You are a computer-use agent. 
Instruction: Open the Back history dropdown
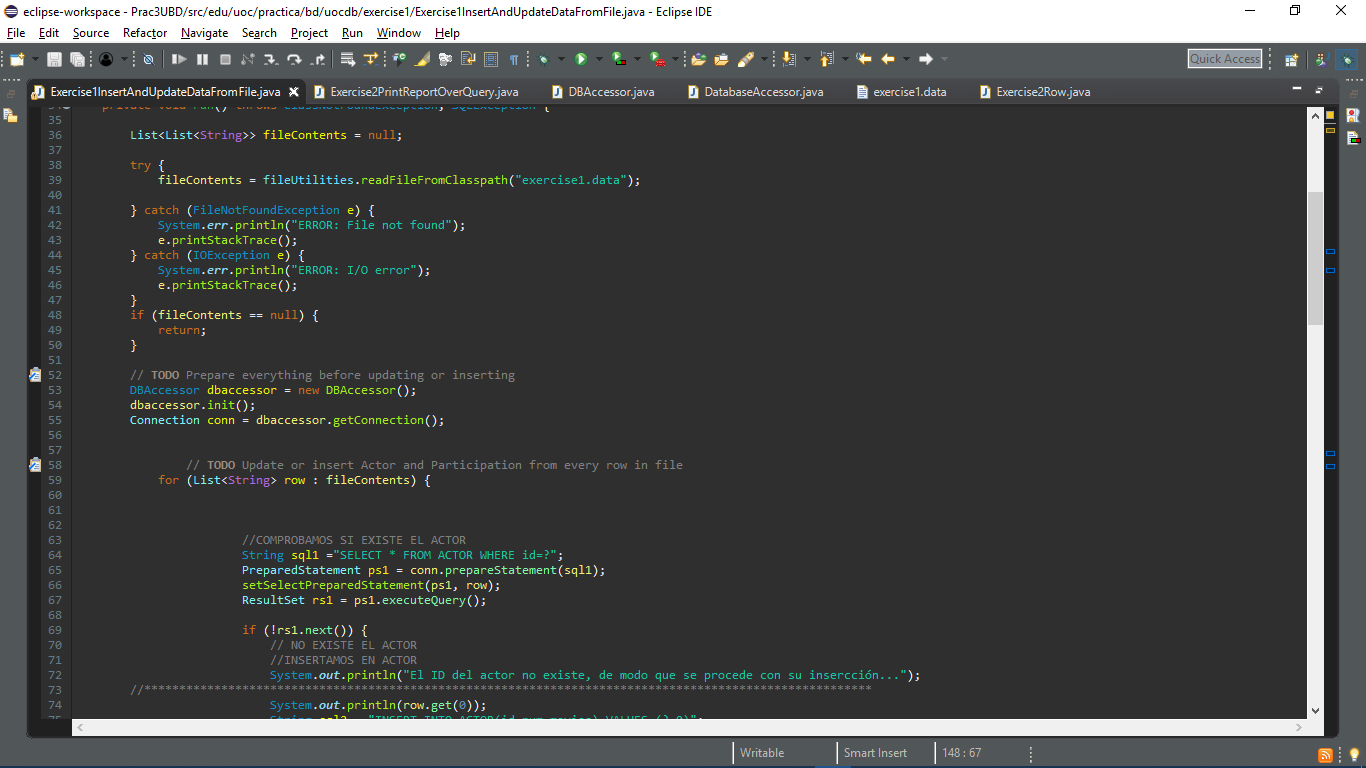(x=906, y=59)
